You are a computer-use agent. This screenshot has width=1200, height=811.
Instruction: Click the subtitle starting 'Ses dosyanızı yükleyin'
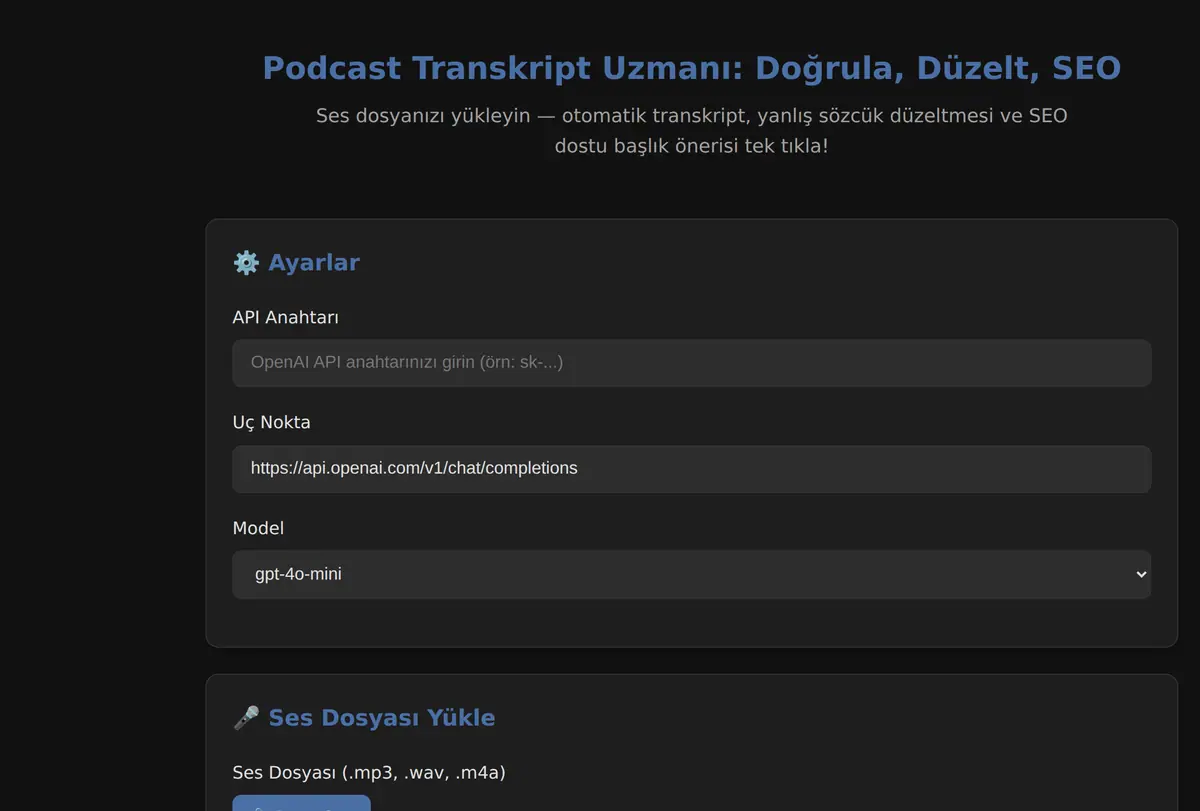click(692, 131)
